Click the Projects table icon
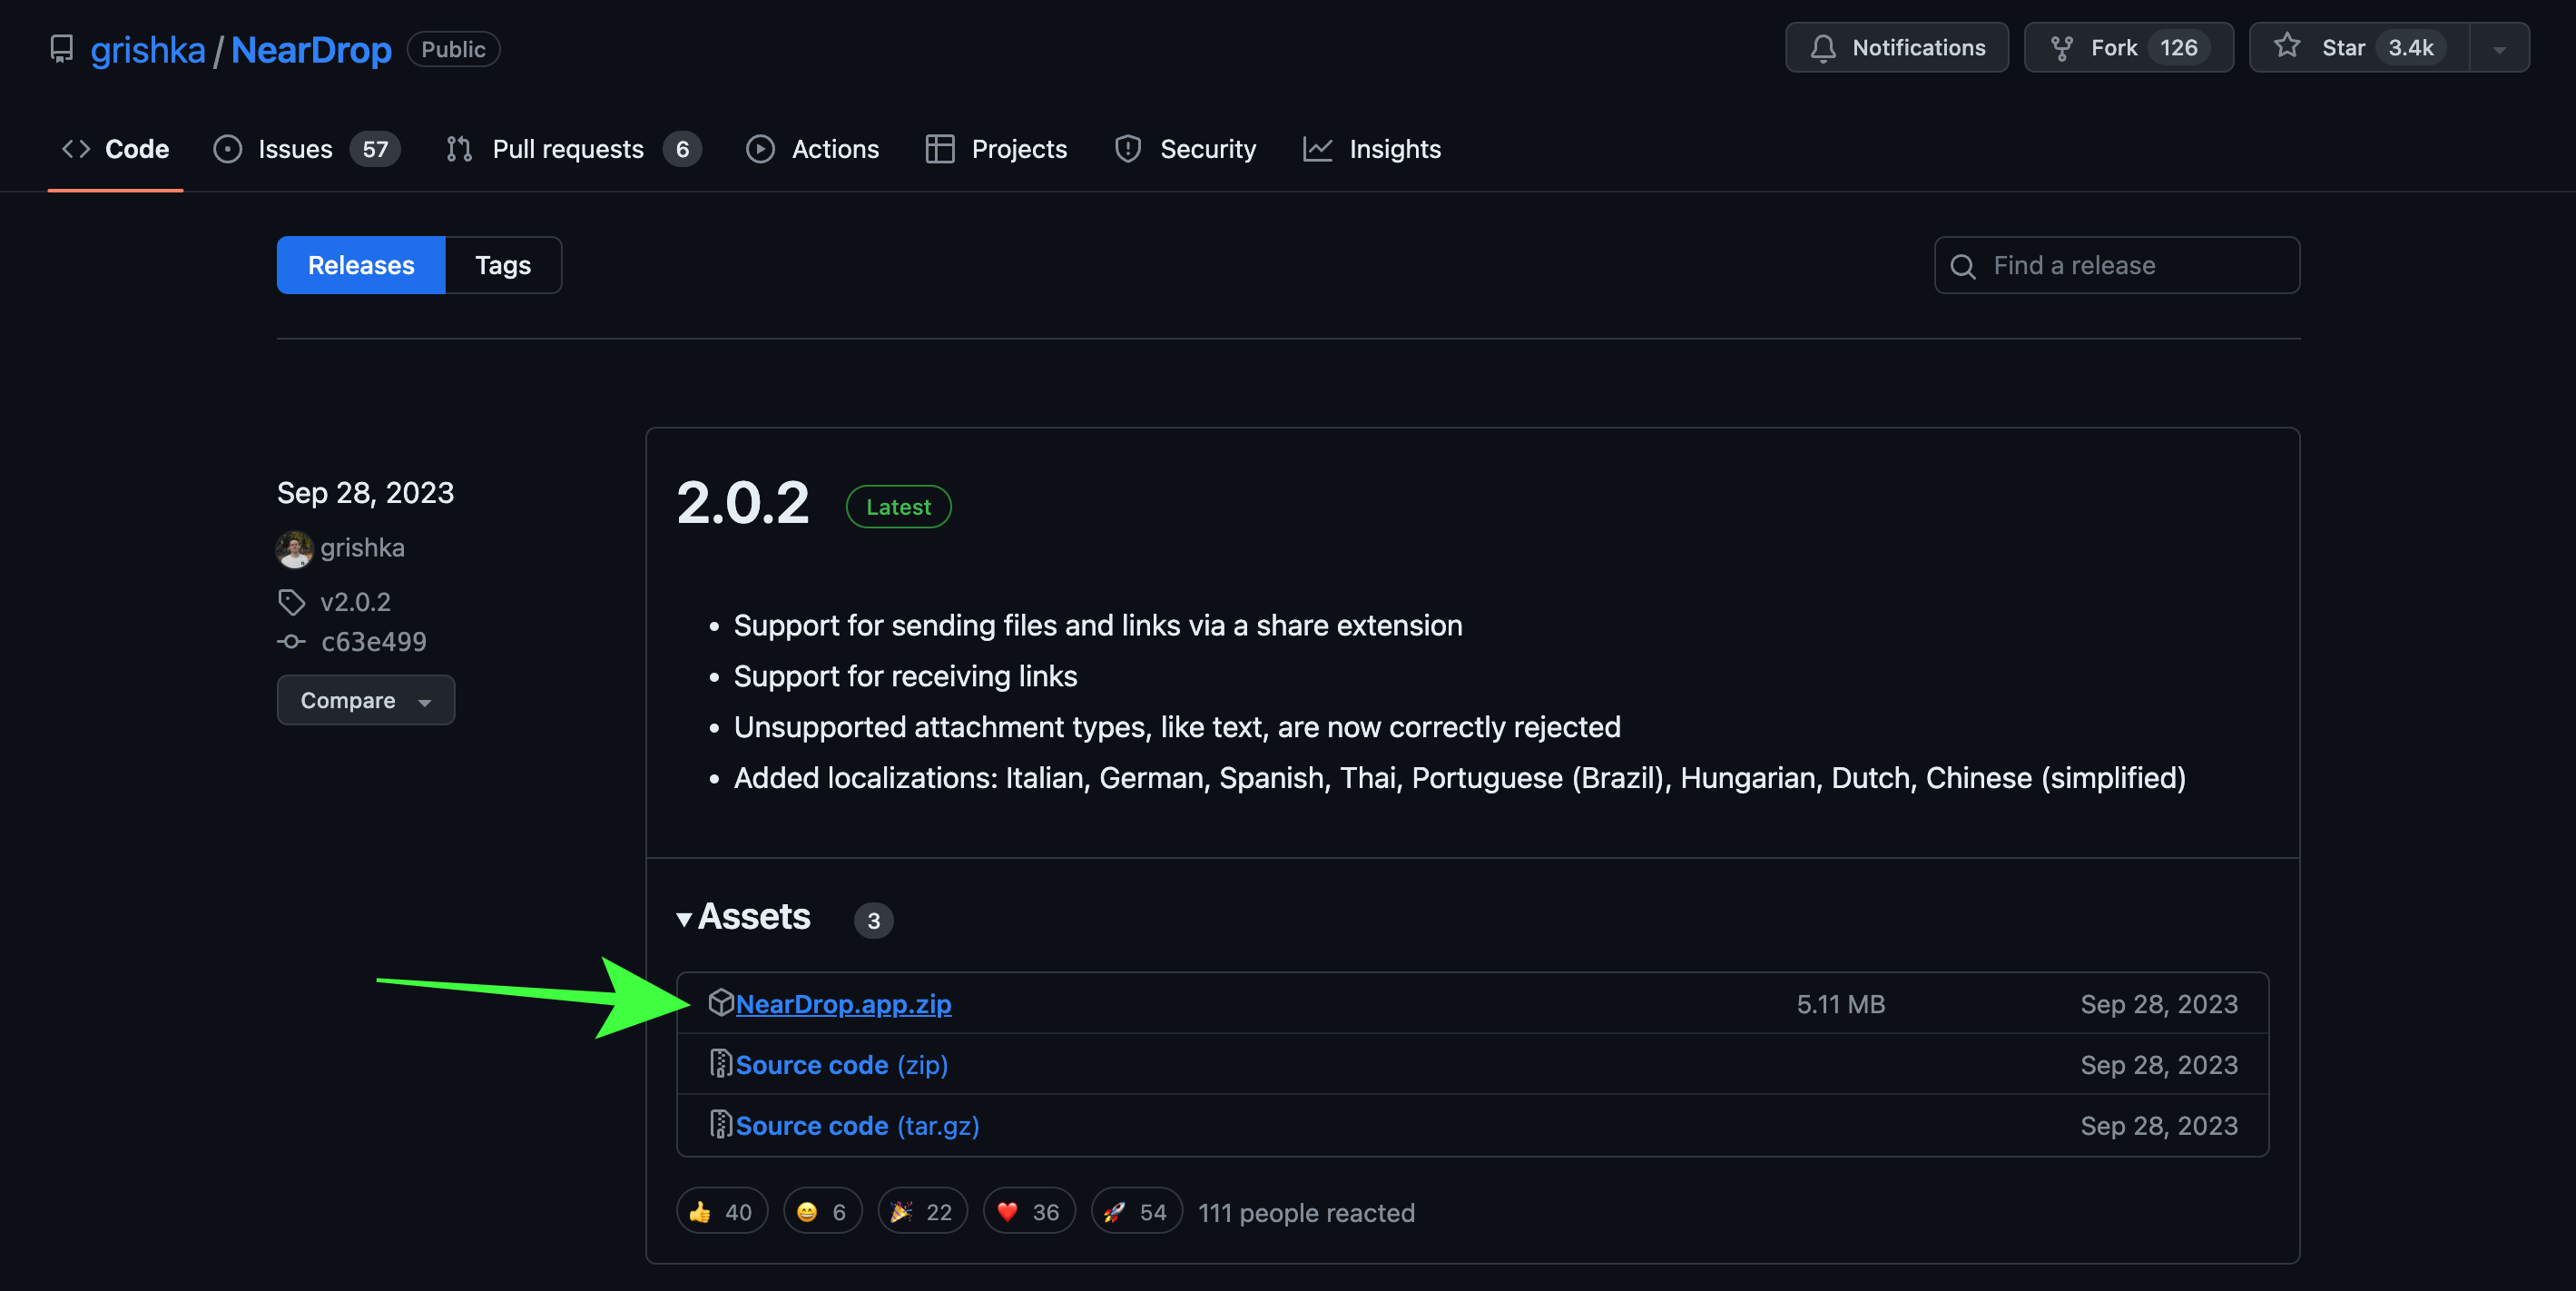Screen dimensions: 2576x1291 tap(939, 149)
